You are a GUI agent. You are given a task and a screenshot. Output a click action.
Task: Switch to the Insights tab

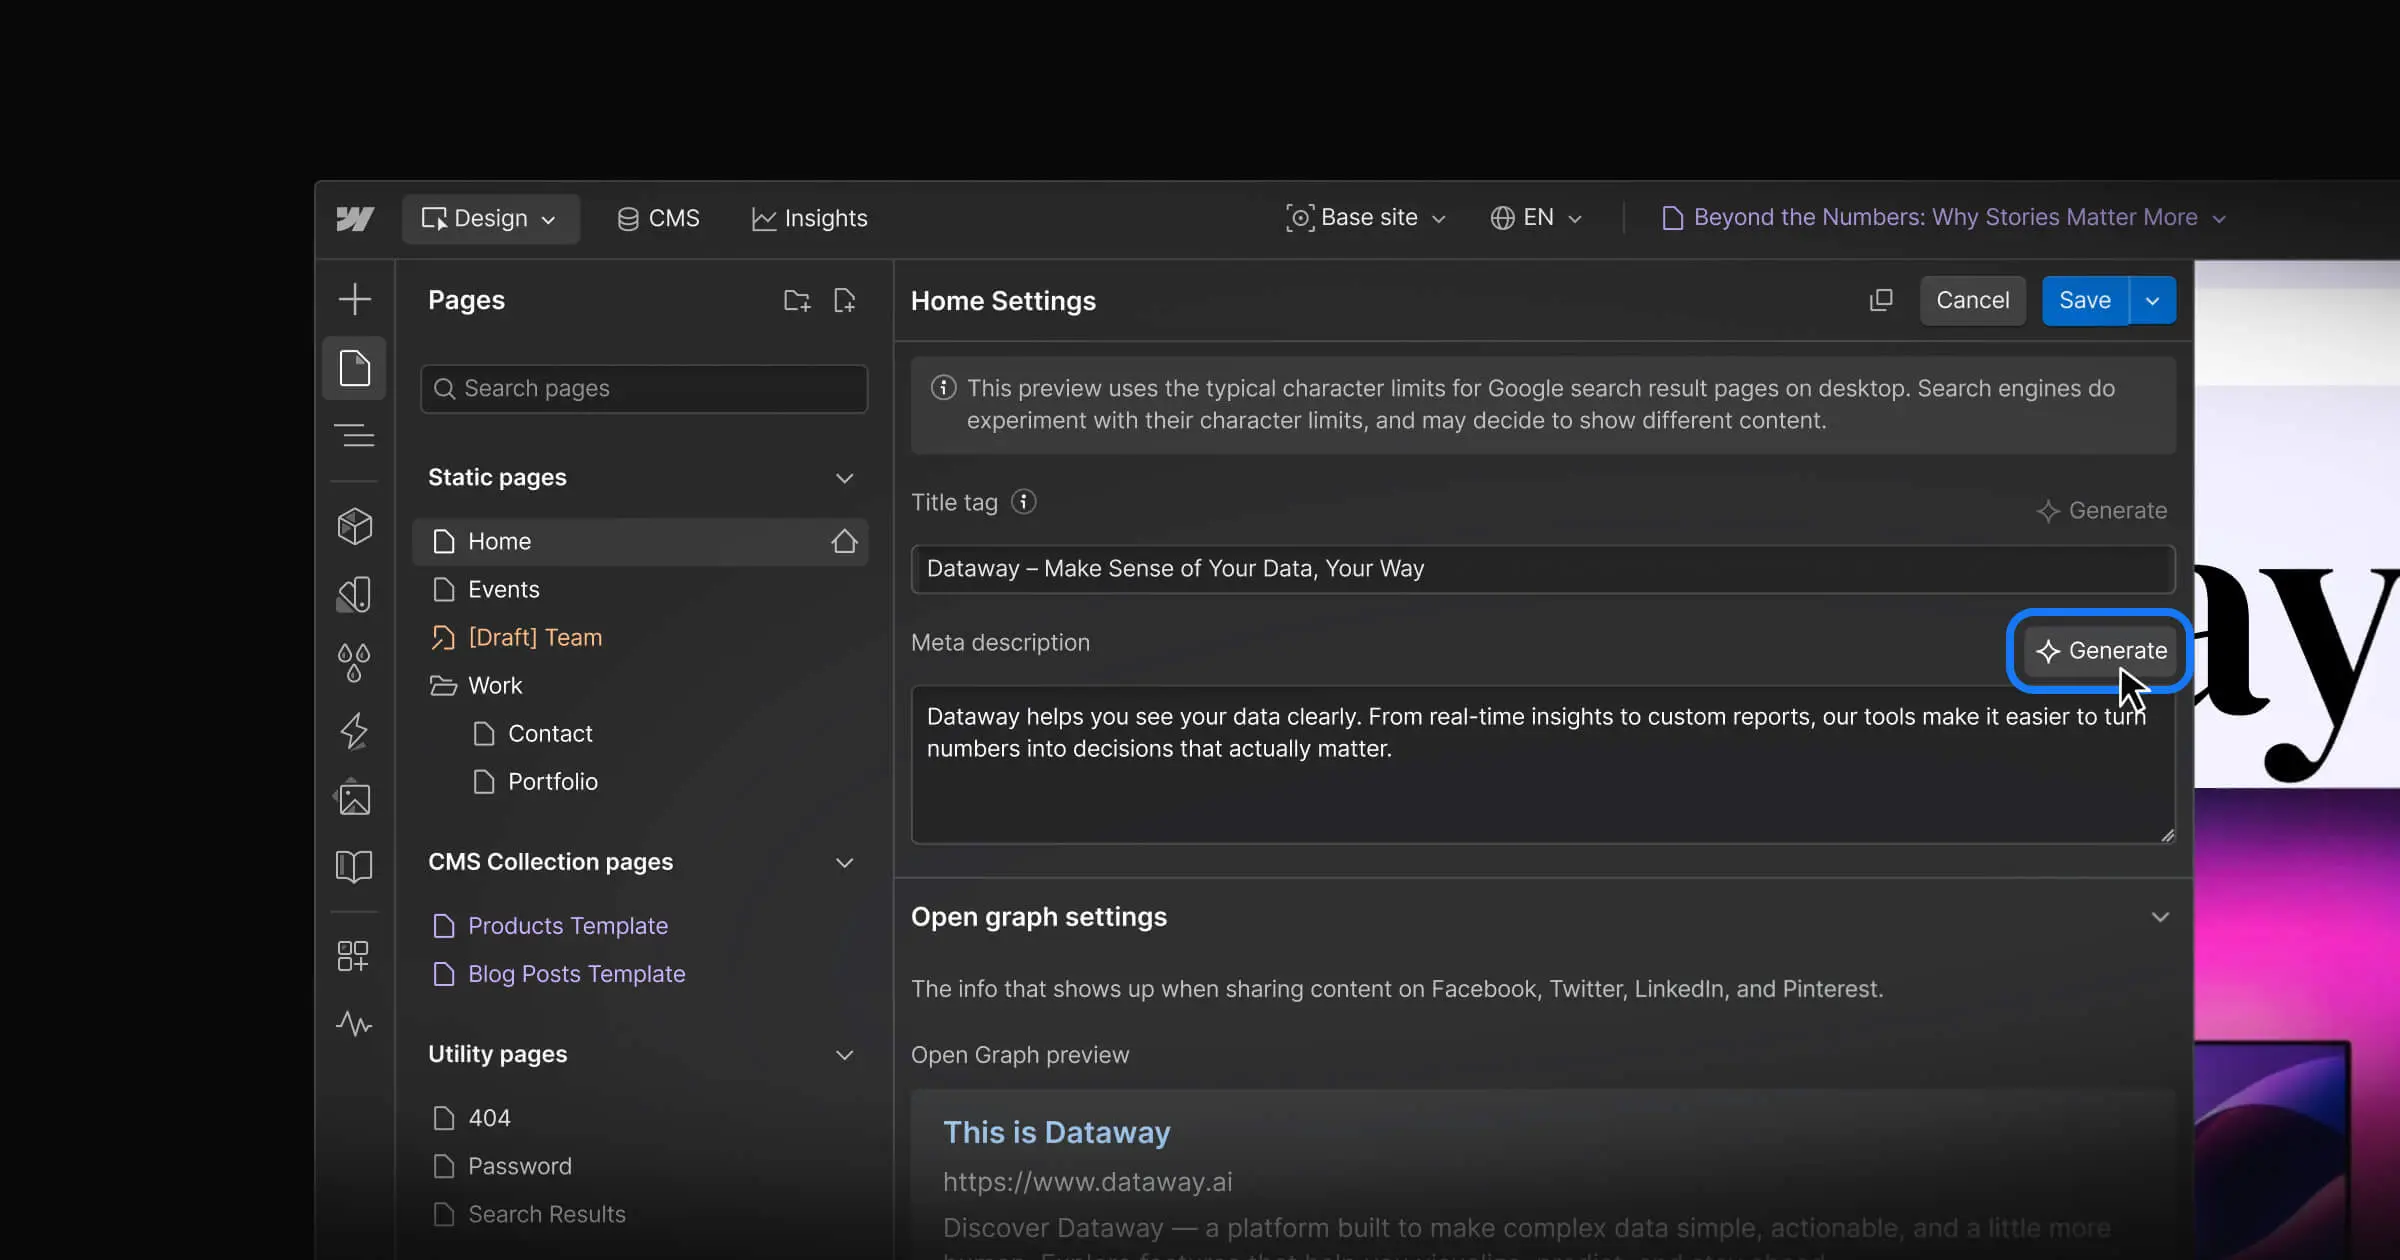pyautogui.click(x=809, y=218)
